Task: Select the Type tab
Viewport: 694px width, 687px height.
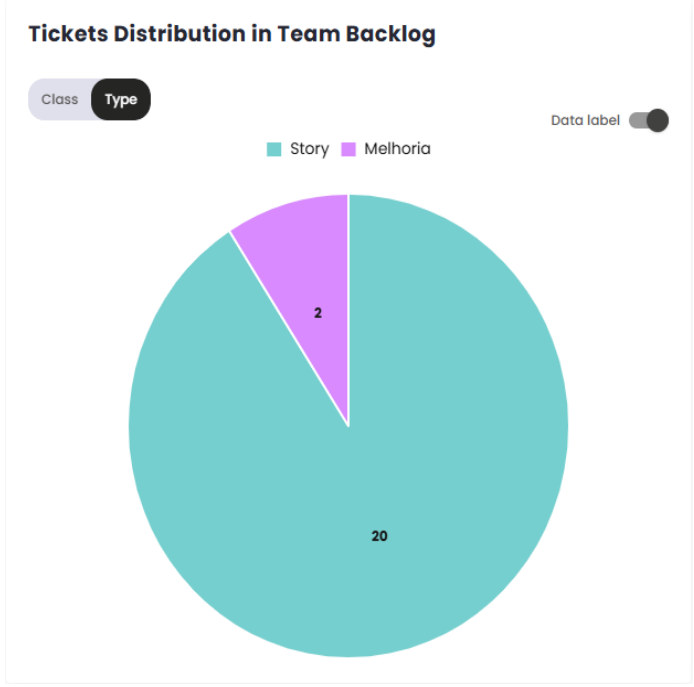Action: (121, 100)
